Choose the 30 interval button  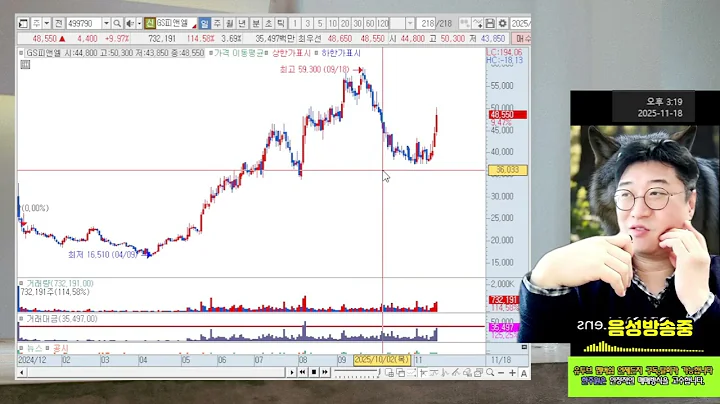[x=357, y=23]
